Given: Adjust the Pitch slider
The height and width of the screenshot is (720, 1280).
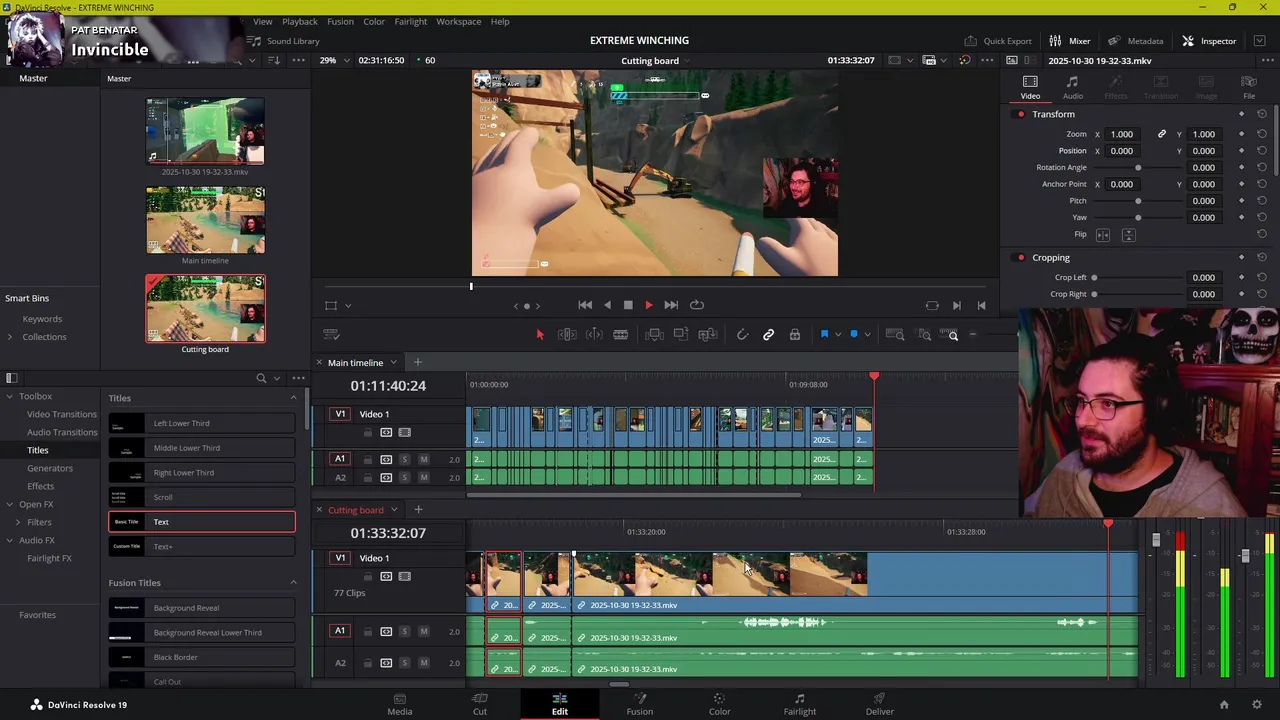Looking at the screenshot, I should click(x=1138, y=201).
